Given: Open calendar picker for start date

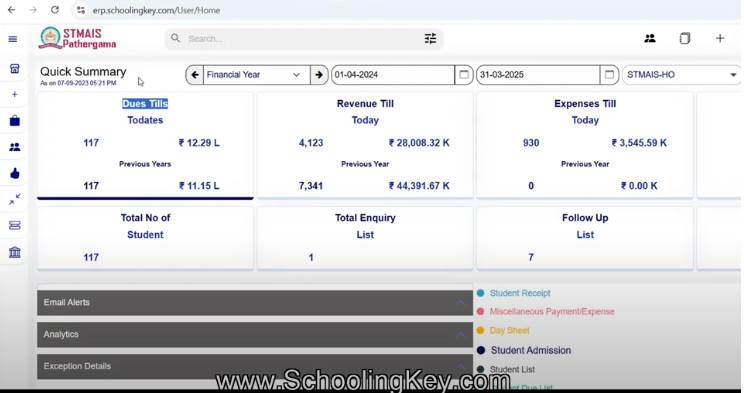Looking at the screenshot, I should [x=464, y=75].
